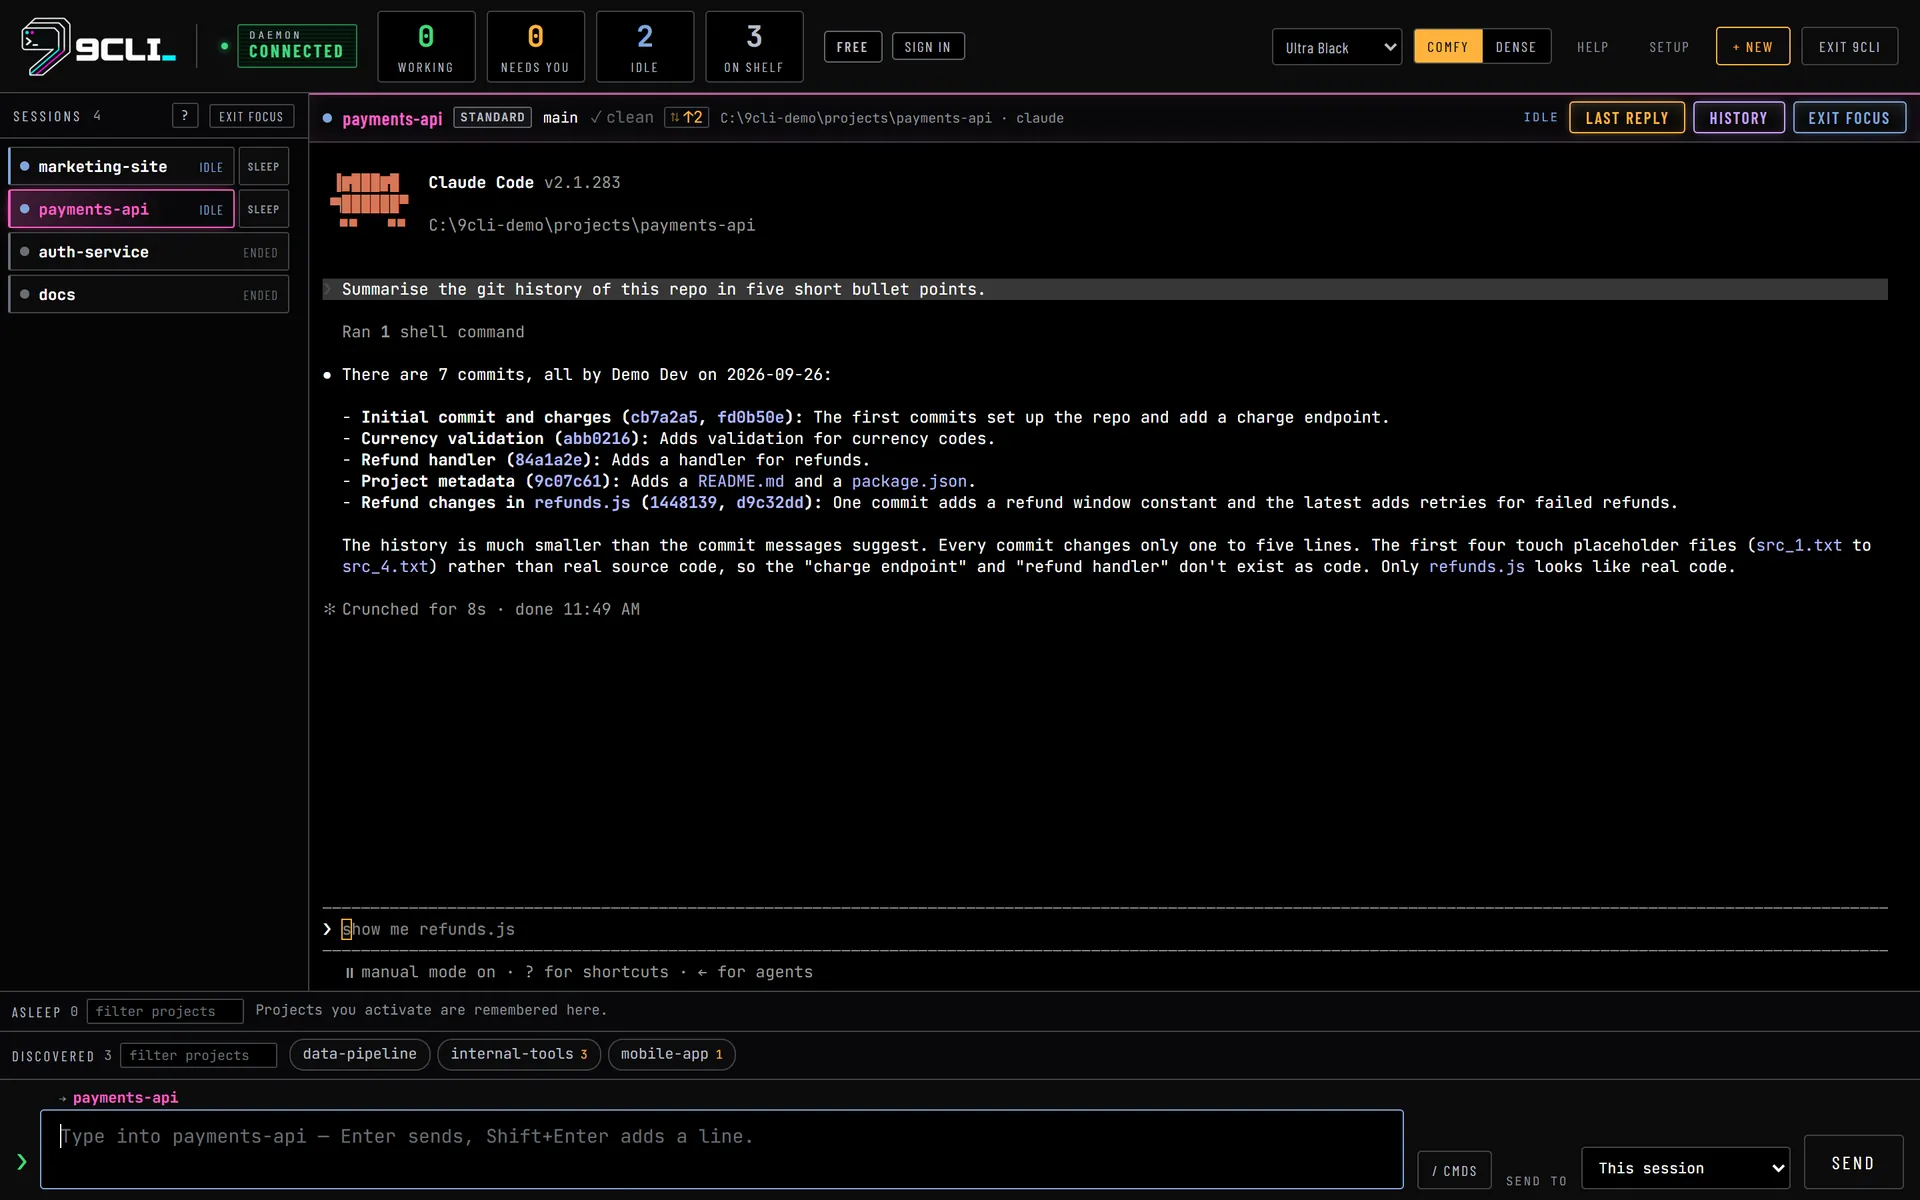The width and height of the screenshot is (1920, 1200).
Task: Click the daemon connected status dot
Action: (x=224, y=46)
